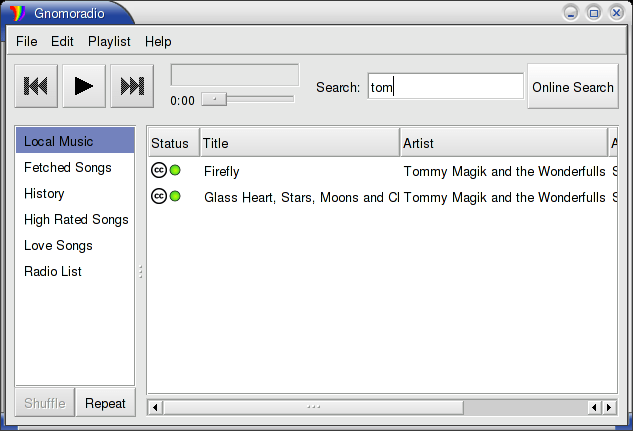Click green status dot for Glass Heart

175,197
